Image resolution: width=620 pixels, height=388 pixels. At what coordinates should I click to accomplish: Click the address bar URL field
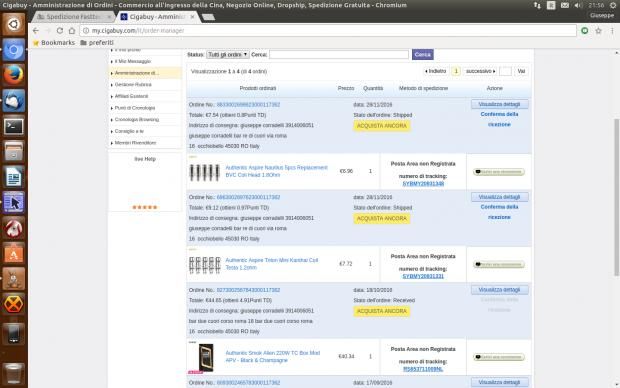coord(328,30)
